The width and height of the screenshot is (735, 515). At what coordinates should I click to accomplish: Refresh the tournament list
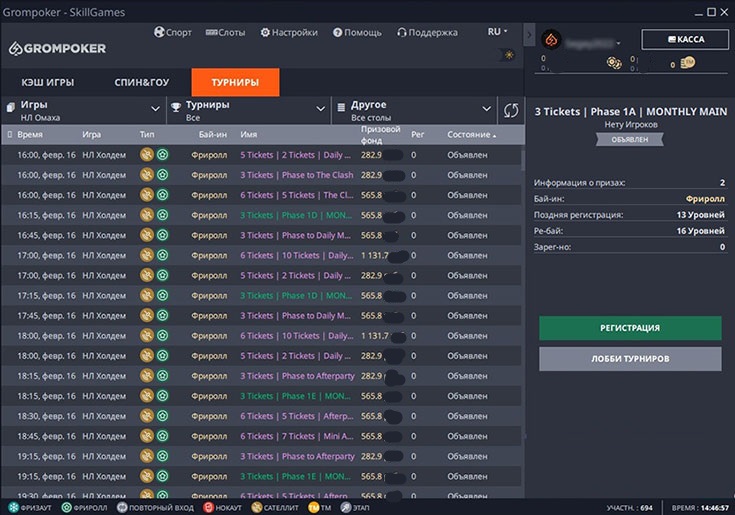coord(511,111)
